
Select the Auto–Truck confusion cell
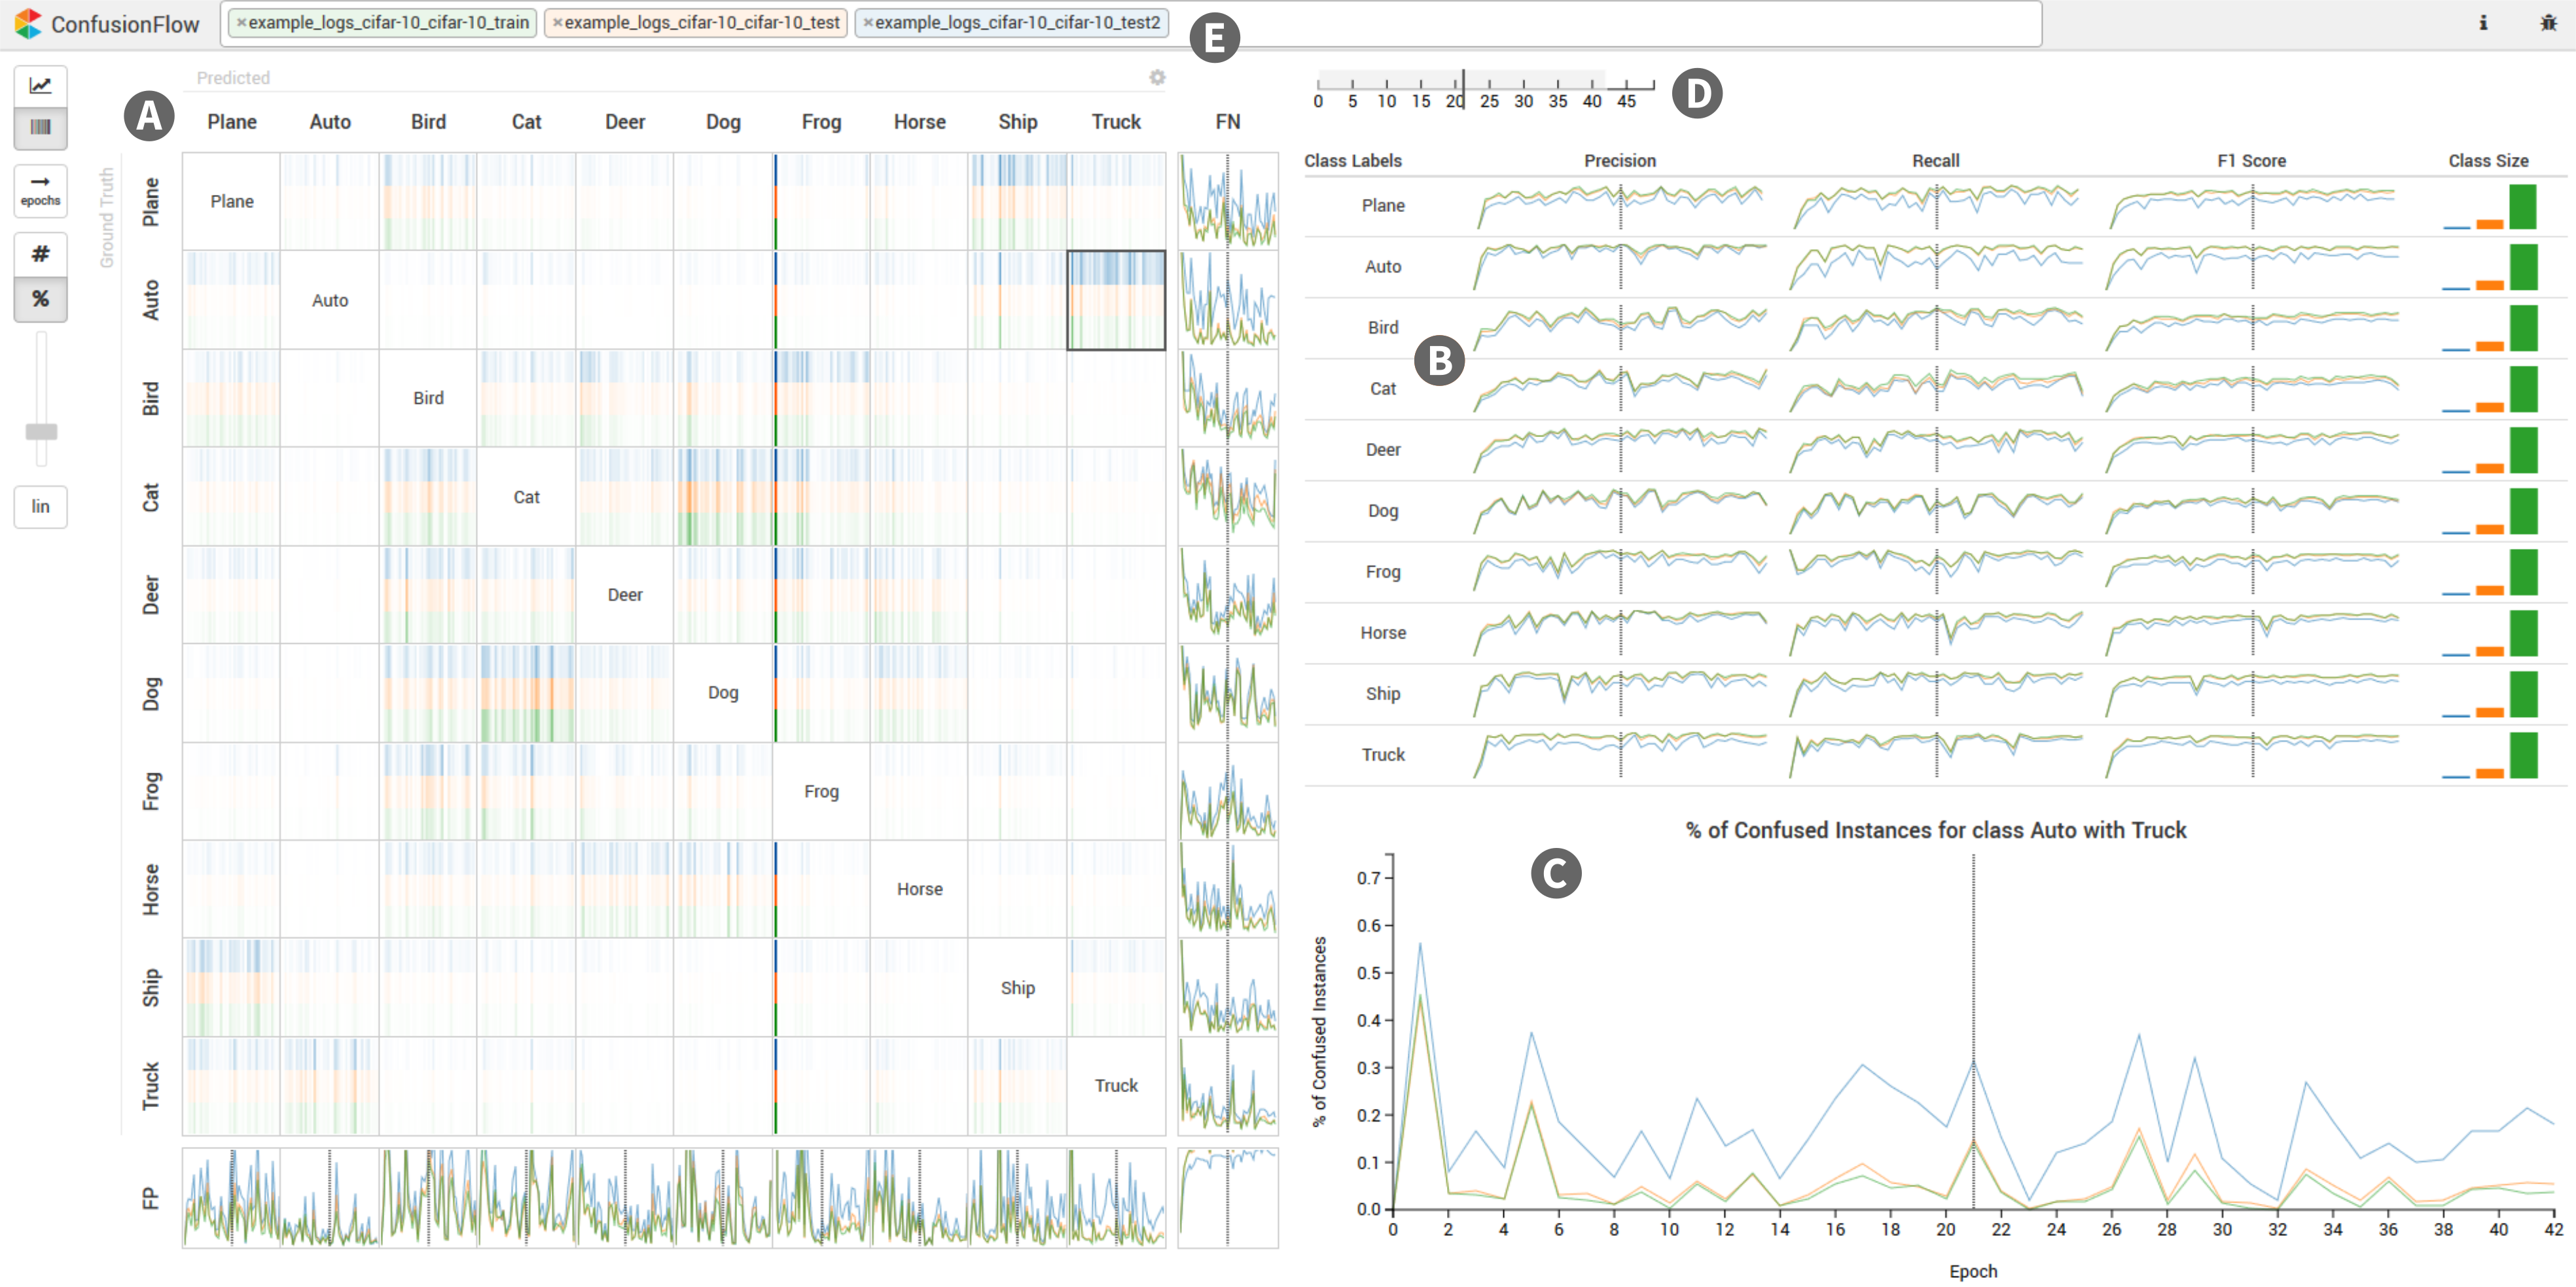click(x=1115, y=300)
